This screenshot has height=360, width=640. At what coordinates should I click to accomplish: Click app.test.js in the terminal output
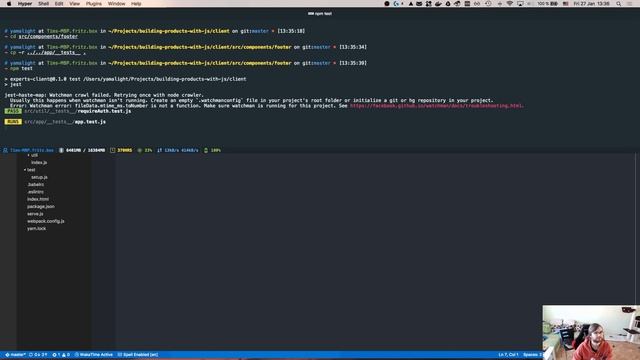[90, 122]
